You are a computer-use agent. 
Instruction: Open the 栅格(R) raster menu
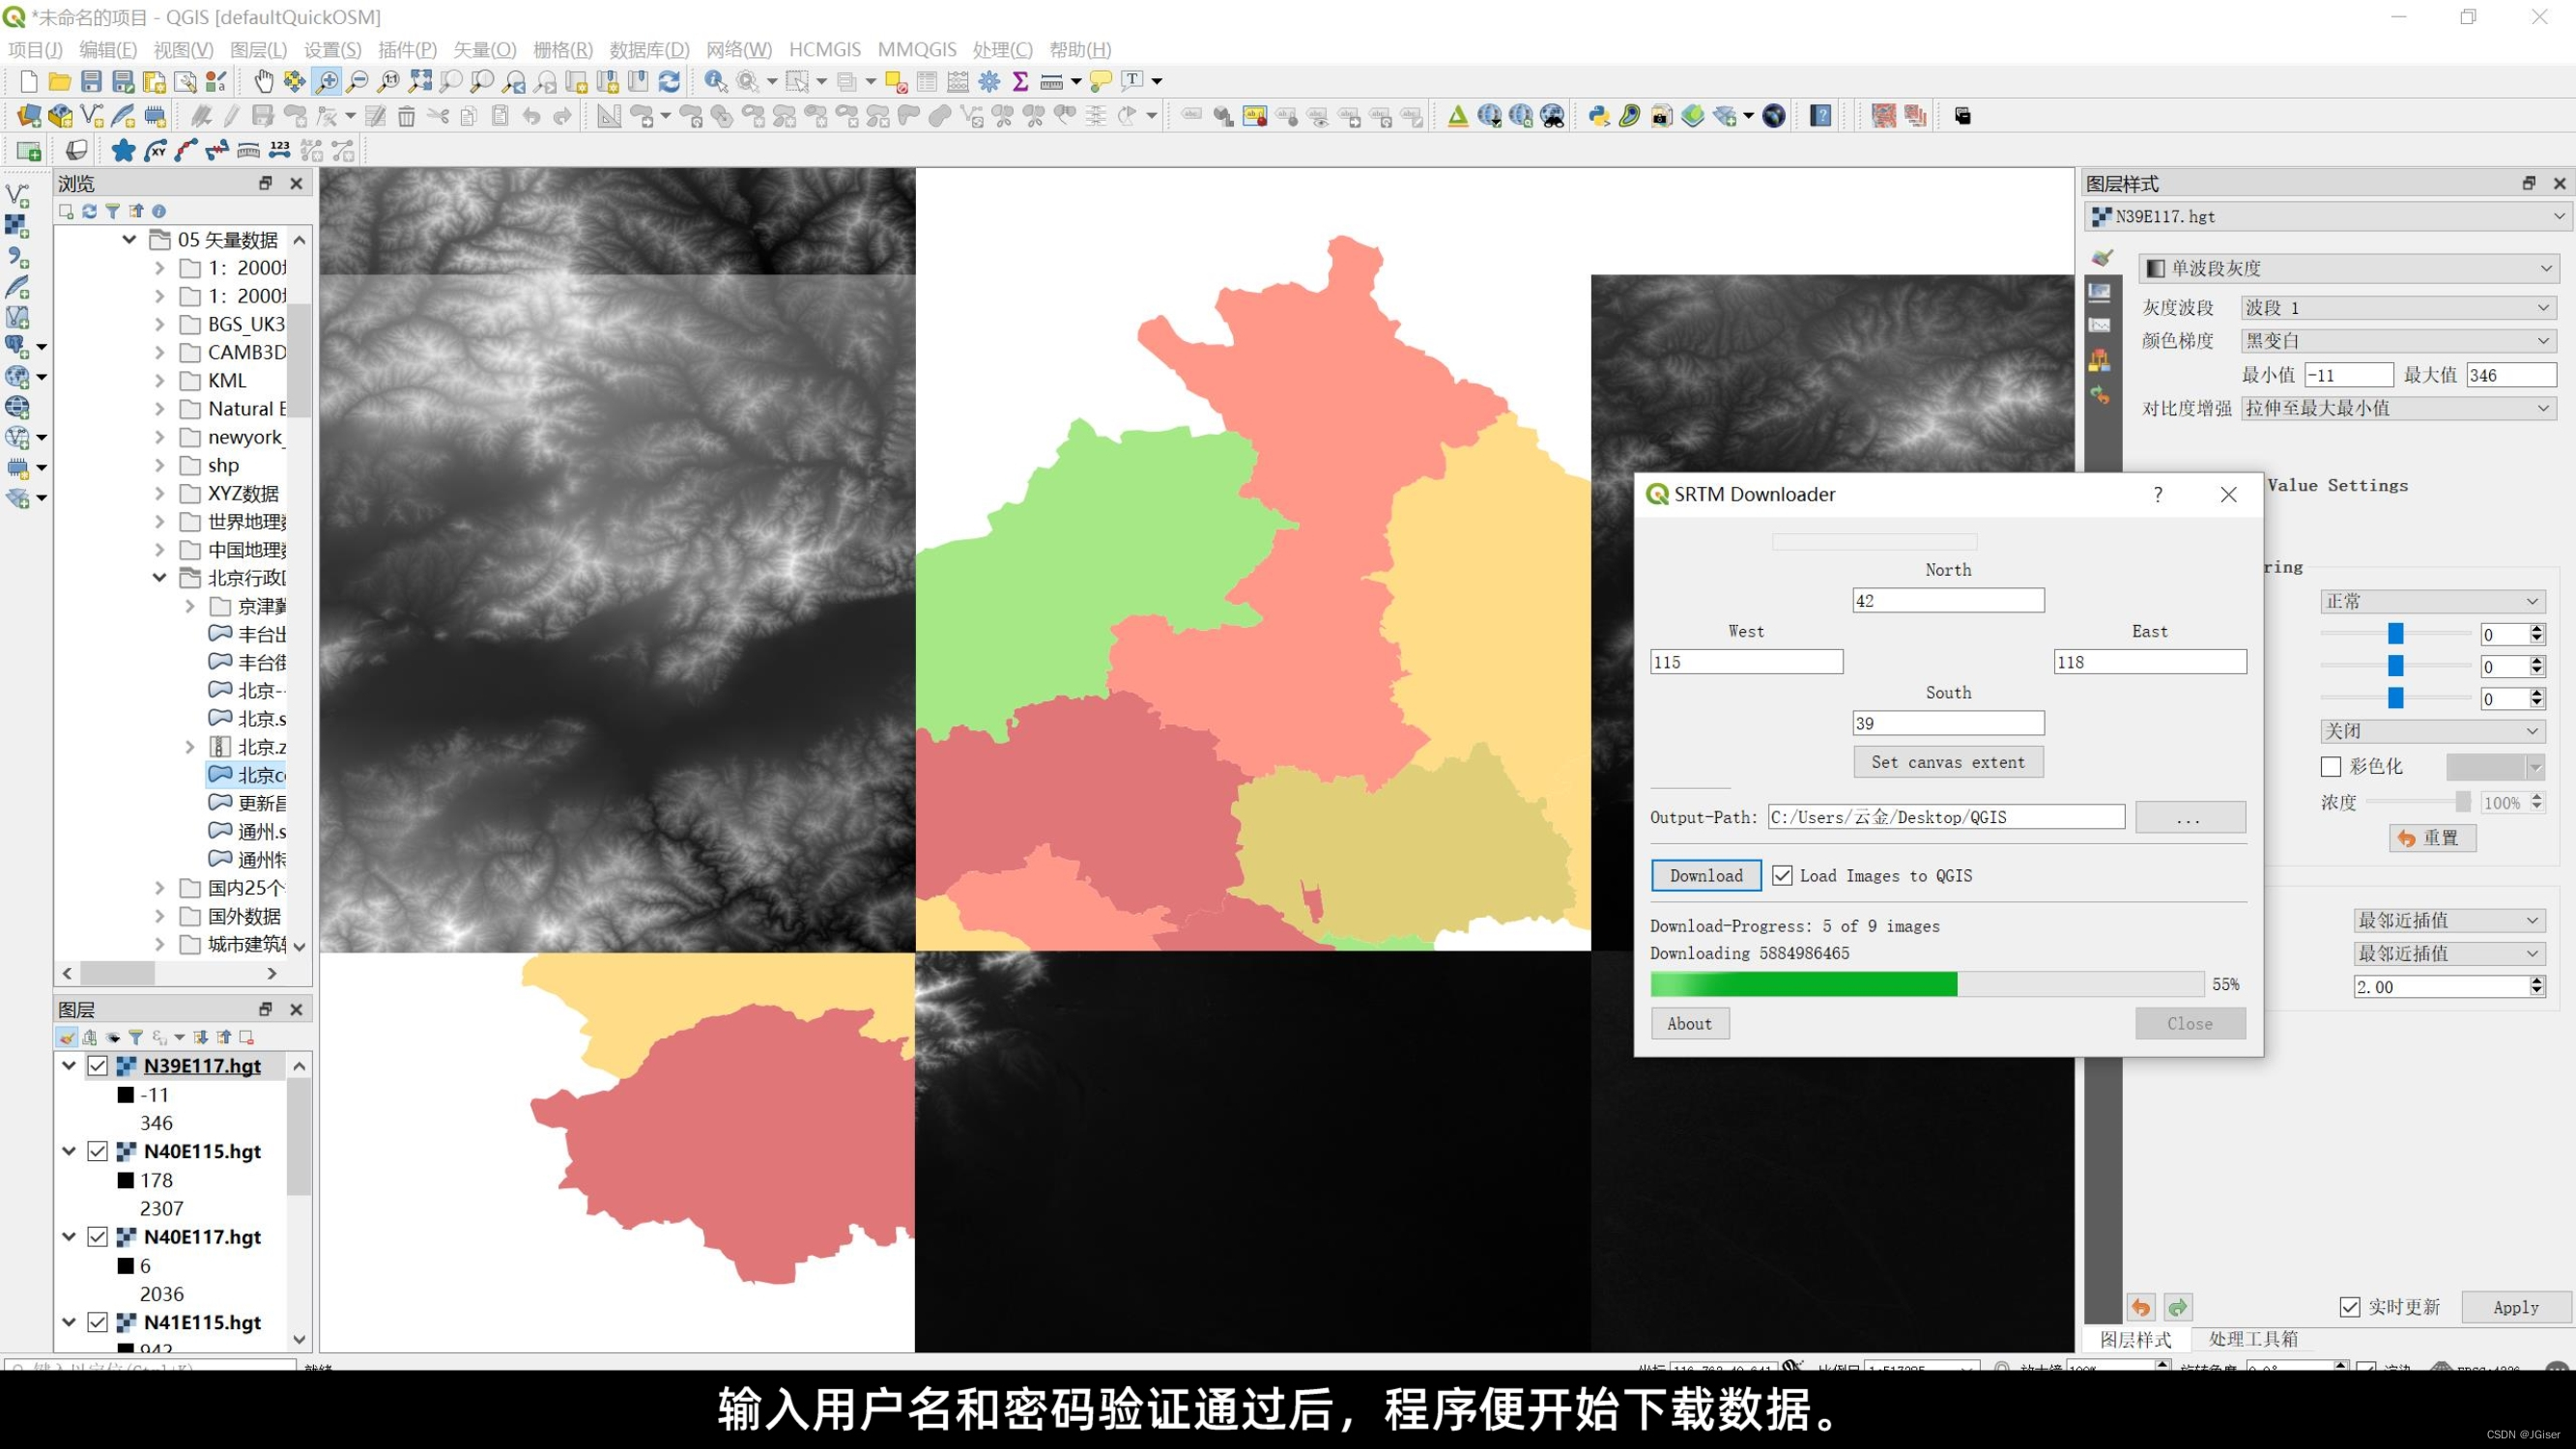(563, 49)
